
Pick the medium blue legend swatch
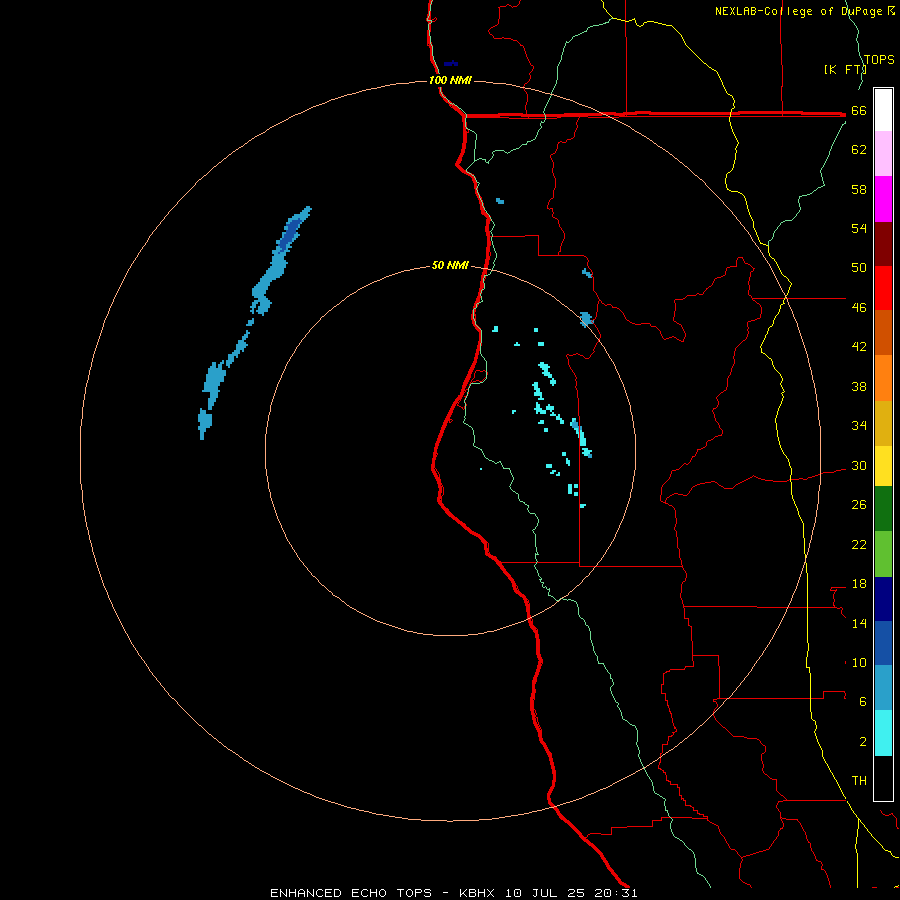pos(883,643)
